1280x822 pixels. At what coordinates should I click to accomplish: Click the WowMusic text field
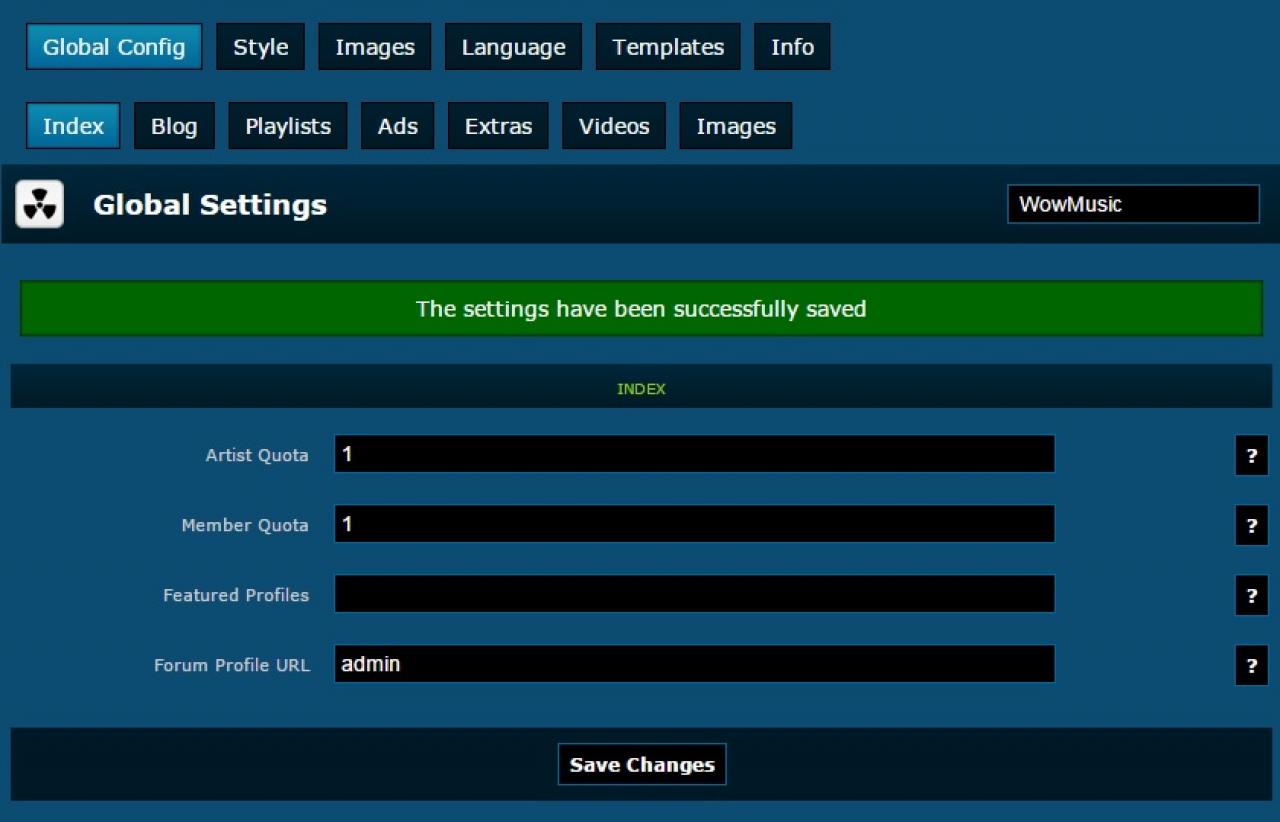coord(1133,204)
